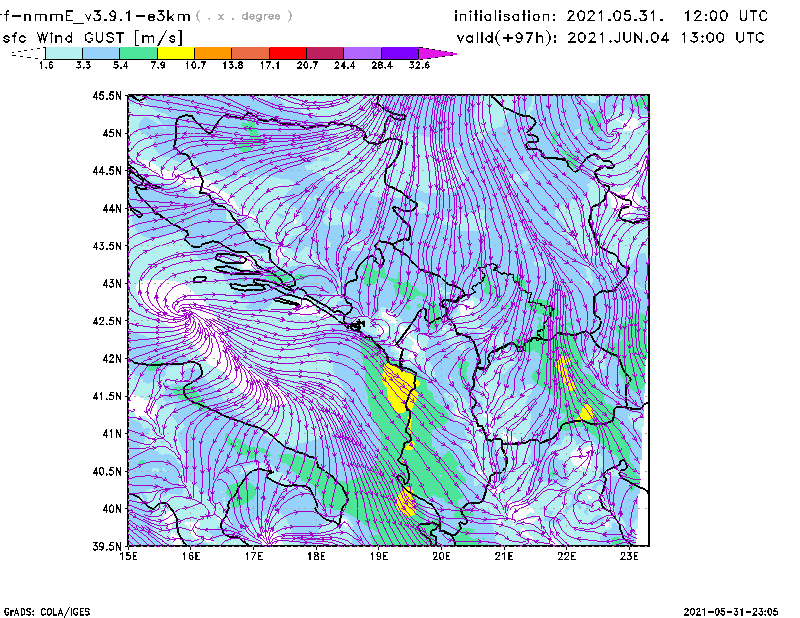Screen dimensions: 800x618
Task: Click the '20E' longitude label
Action: (441, 556)
